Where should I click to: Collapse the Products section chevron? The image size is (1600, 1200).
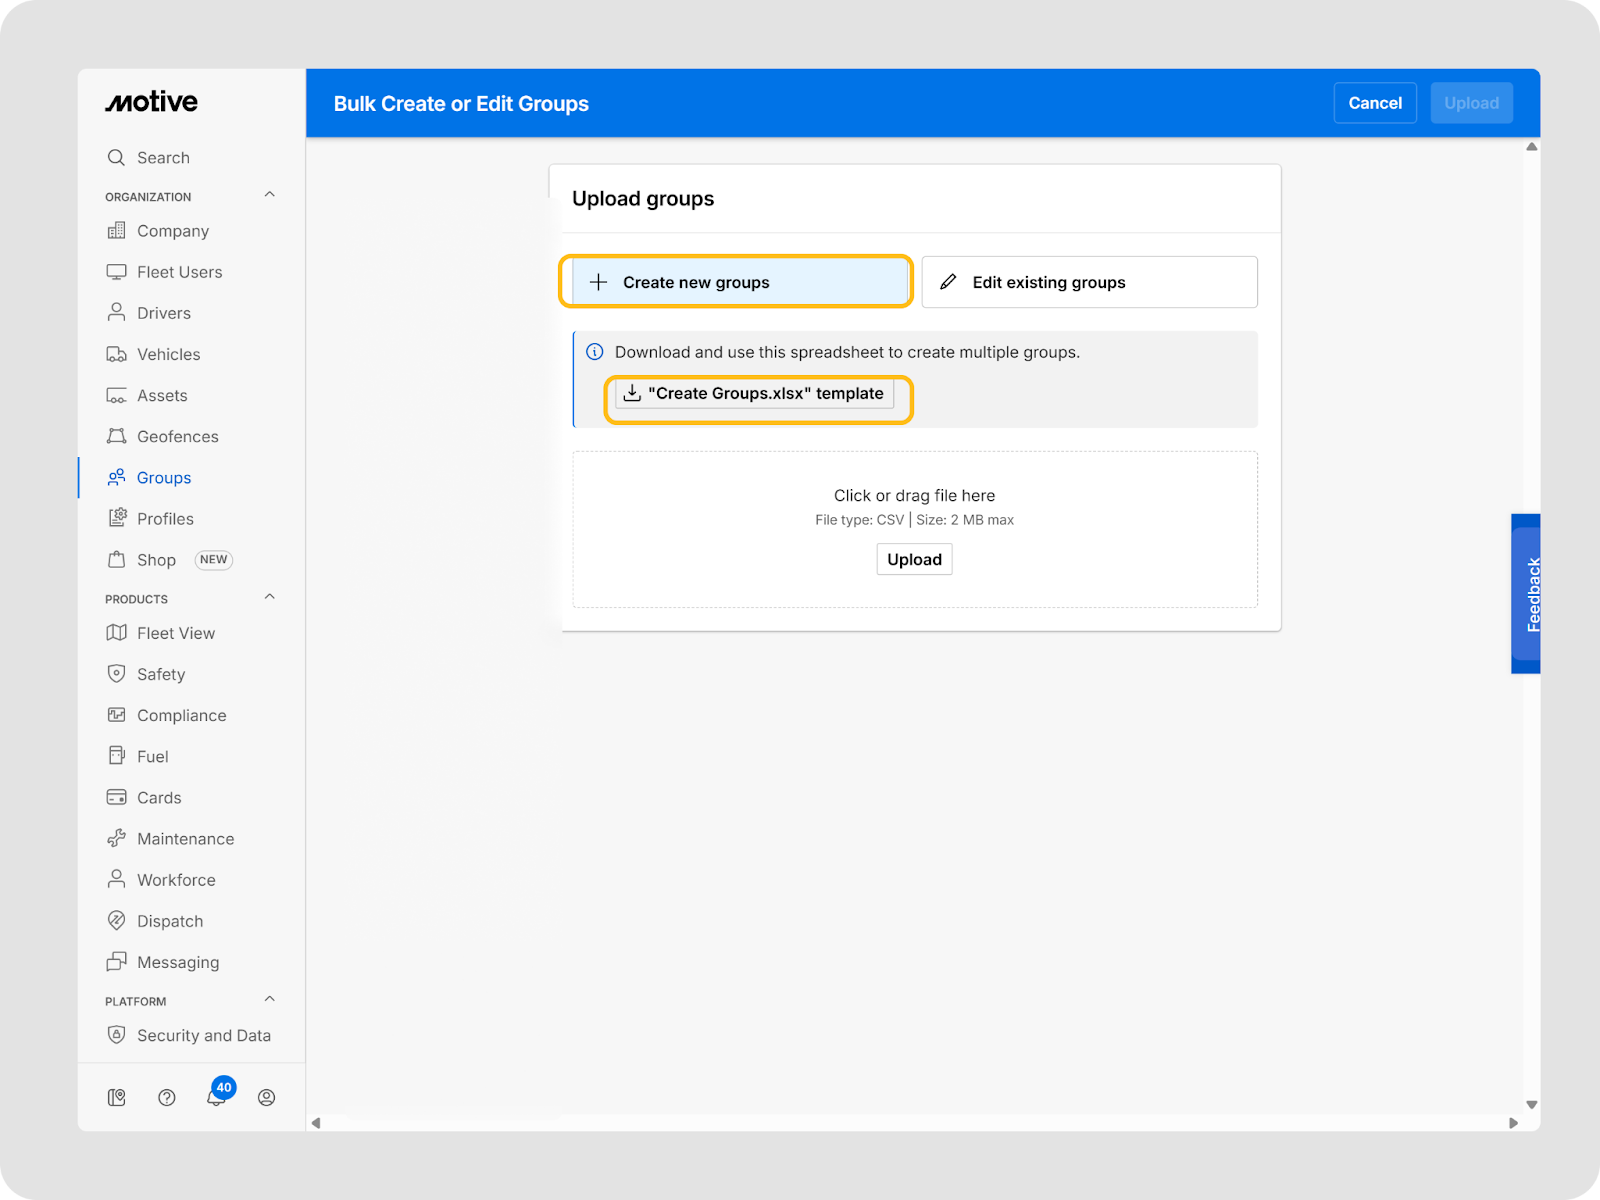(269, 597)
